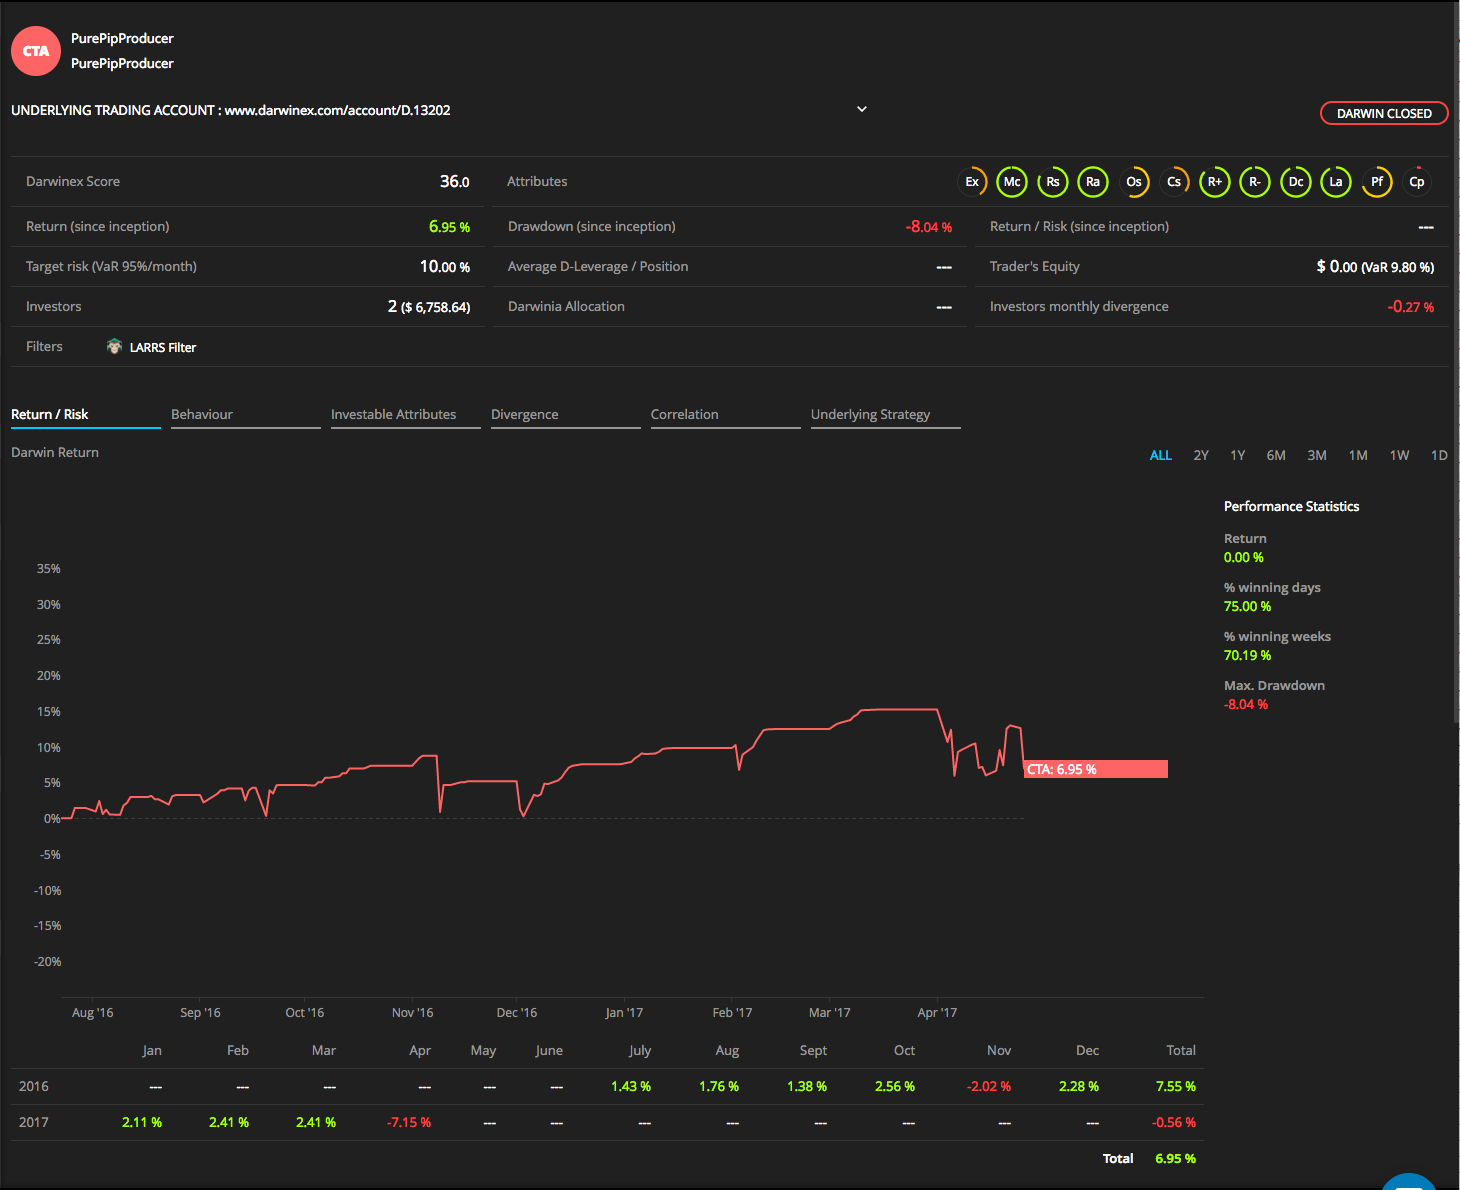Select the Rs attribute badge
Image resolution: width=1460 pixels, height=1190 pixels.
(1053, 182)
